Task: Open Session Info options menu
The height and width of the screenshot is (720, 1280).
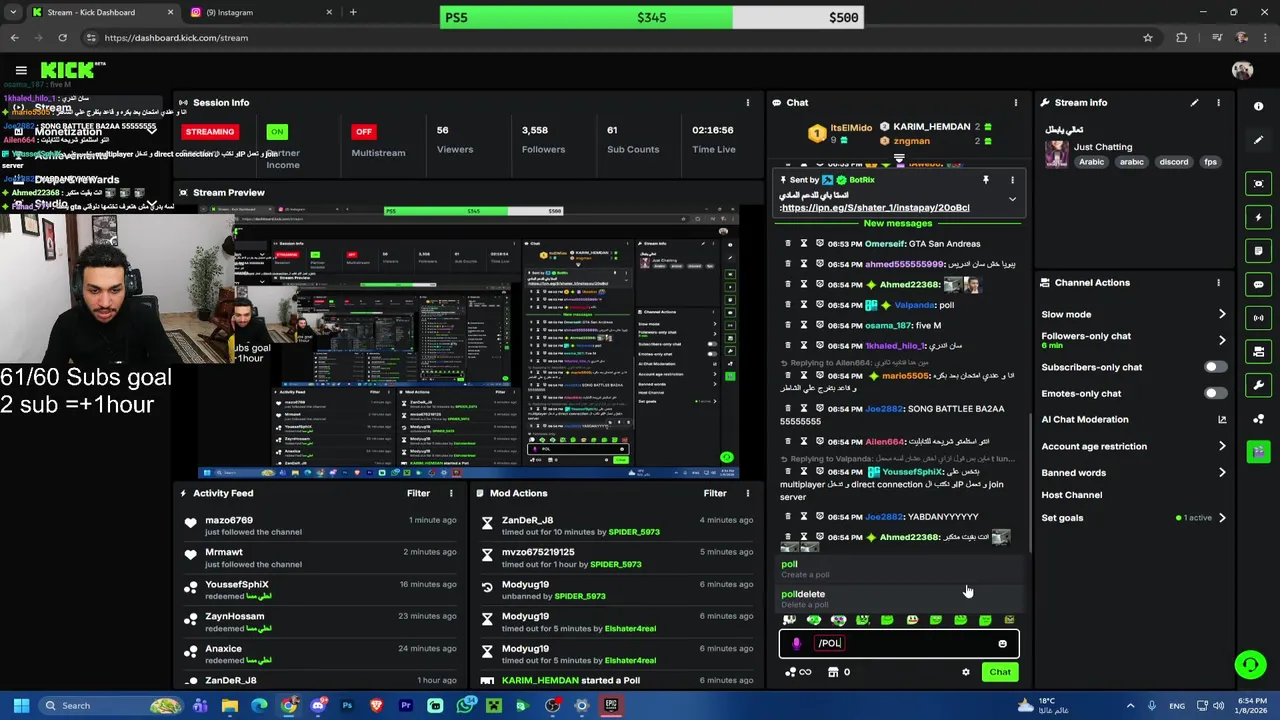Action: point(747,102)
